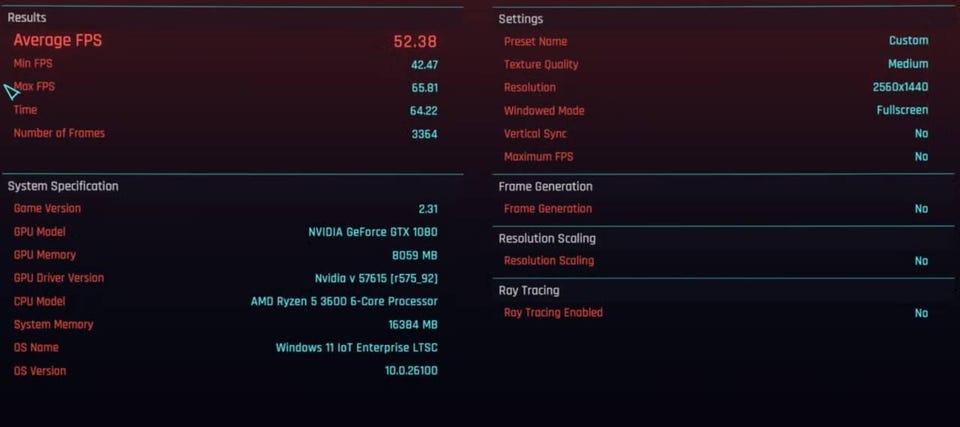This screenshot has width=960, height=427.
Task: Click the Resolution Scaling red row label
Action: pos(549,261)
